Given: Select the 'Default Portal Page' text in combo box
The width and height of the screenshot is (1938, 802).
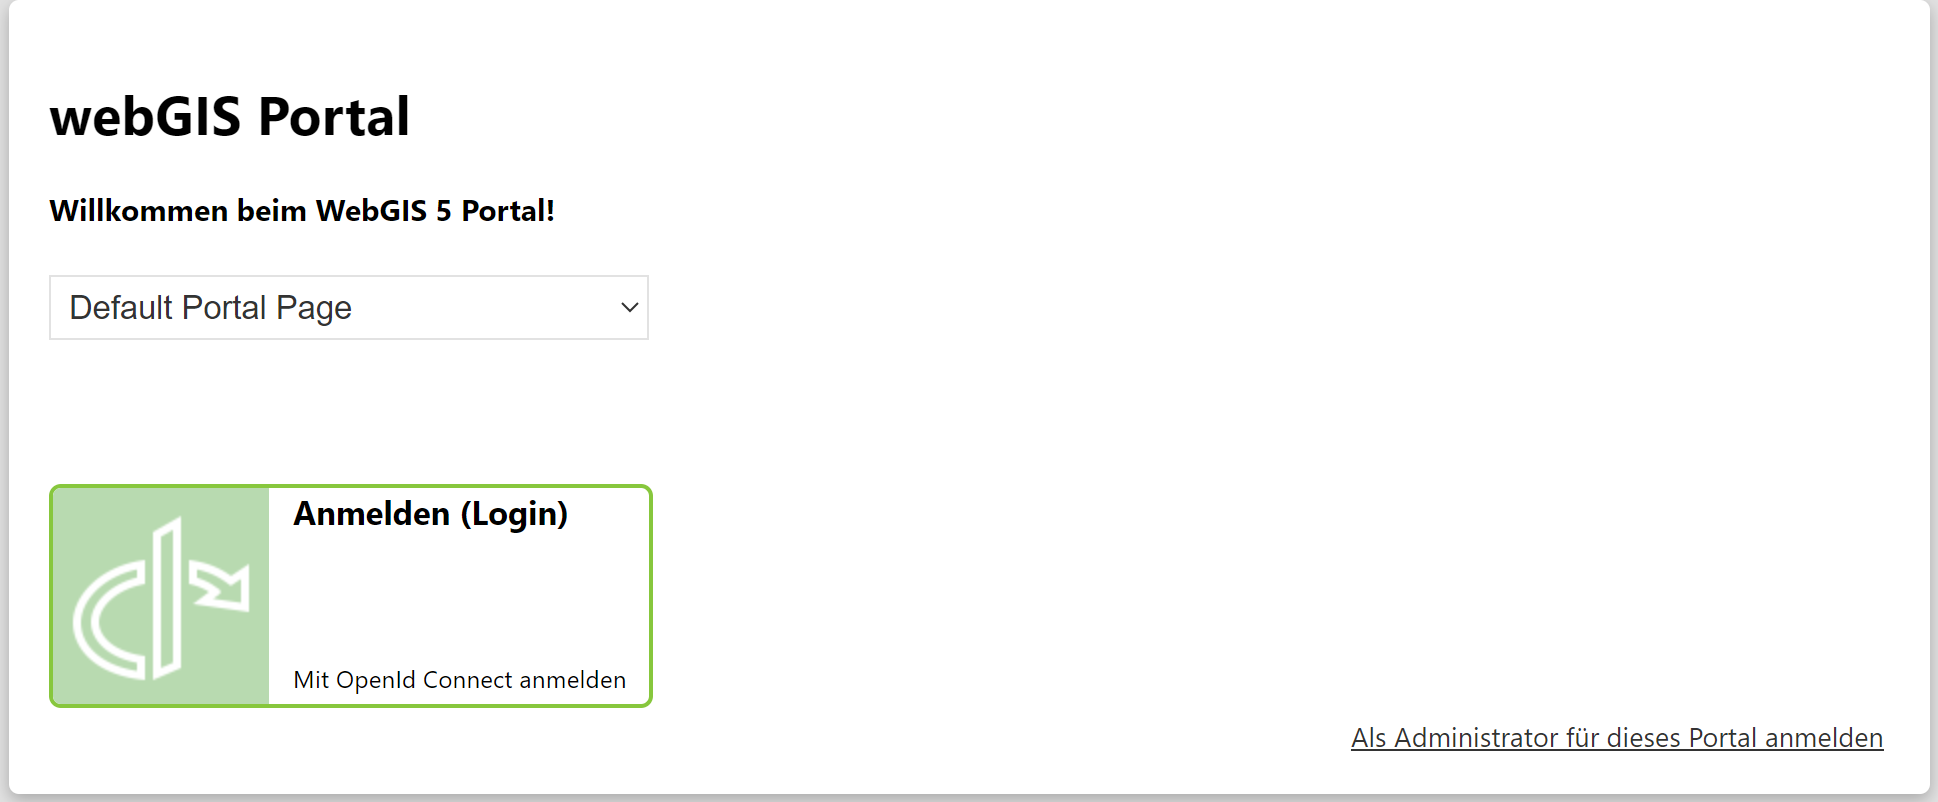Looking at the screenshot, I should click(210, 308).
